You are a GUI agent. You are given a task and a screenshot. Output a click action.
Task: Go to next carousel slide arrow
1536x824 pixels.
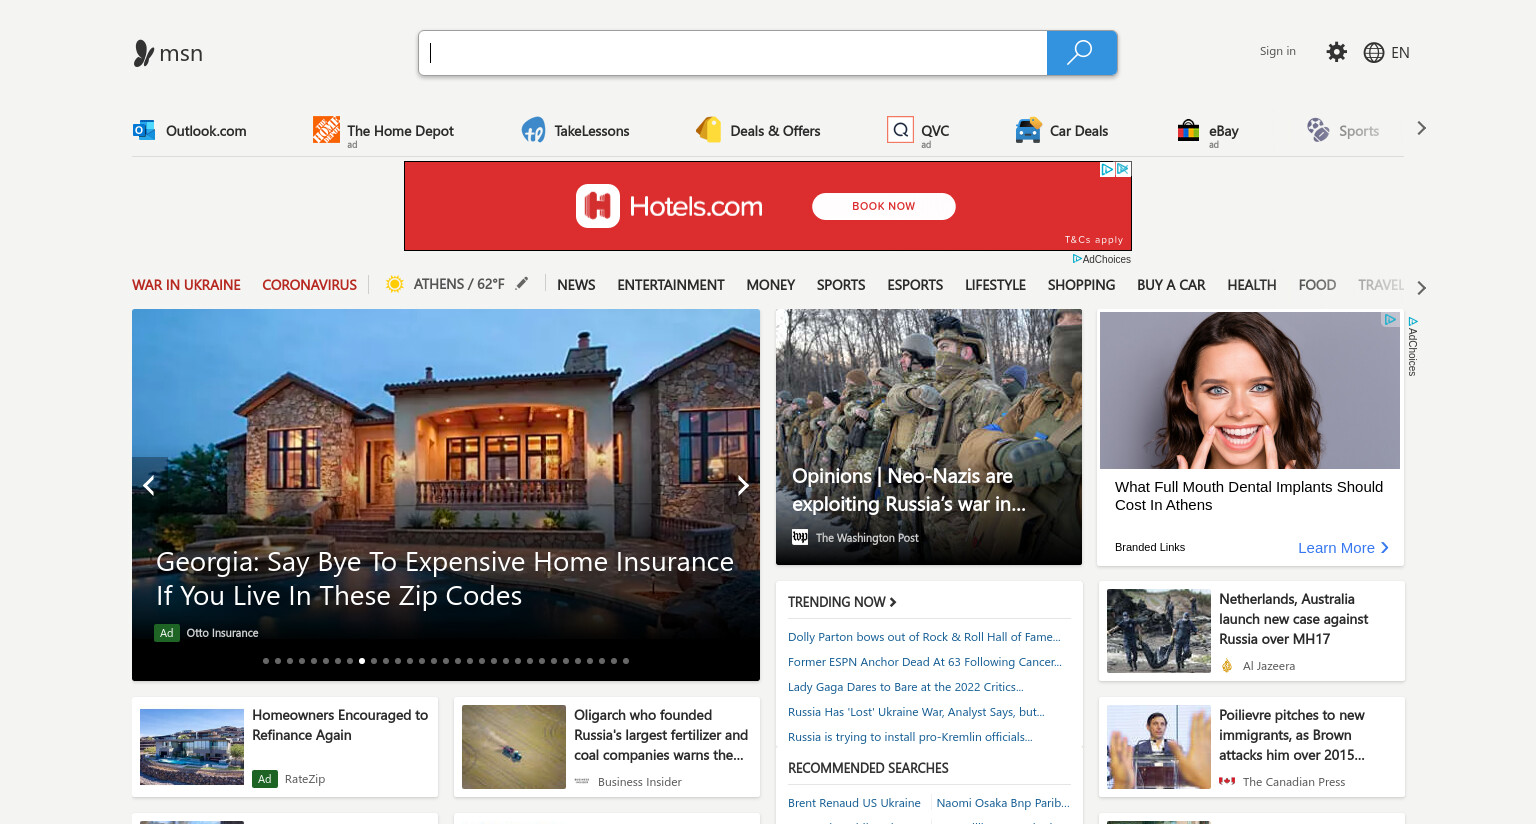[743, 486]
